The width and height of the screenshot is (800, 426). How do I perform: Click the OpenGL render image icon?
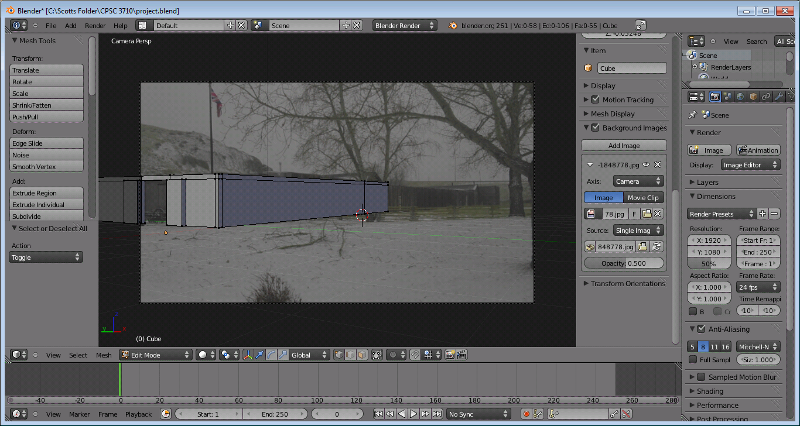click(x=450, y=355)
